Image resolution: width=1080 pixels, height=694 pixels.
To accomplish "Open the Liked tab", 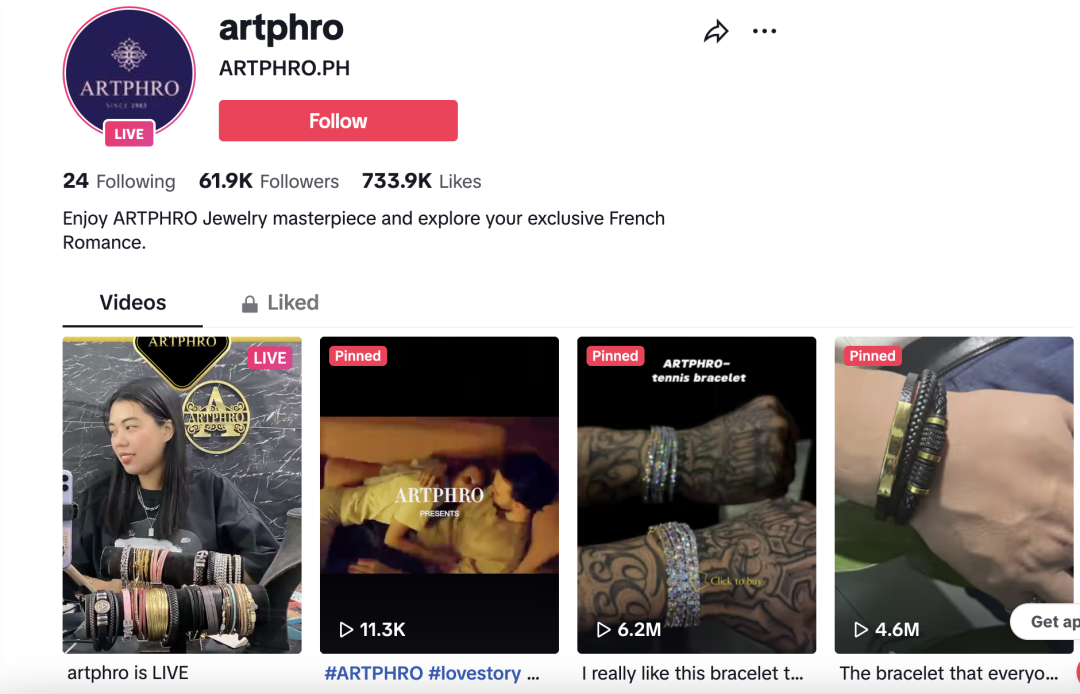I will 280,303.
